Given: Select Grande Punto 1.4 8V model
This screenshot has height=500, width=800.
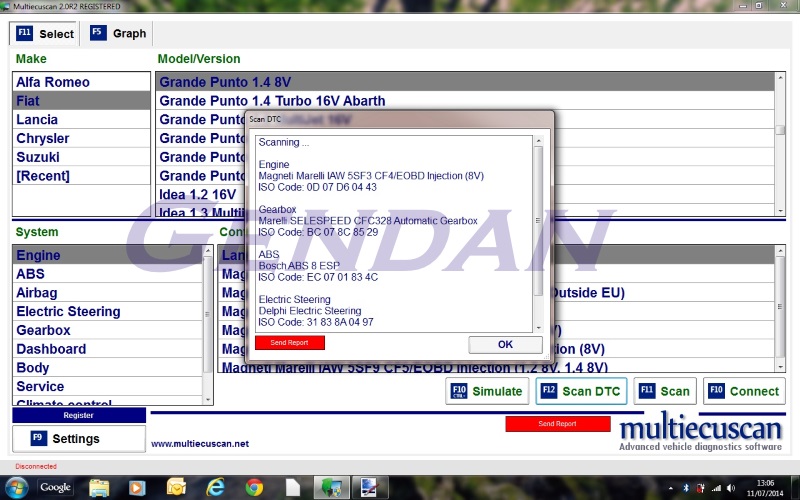Looking at the screenshot, I should [465, 82].
